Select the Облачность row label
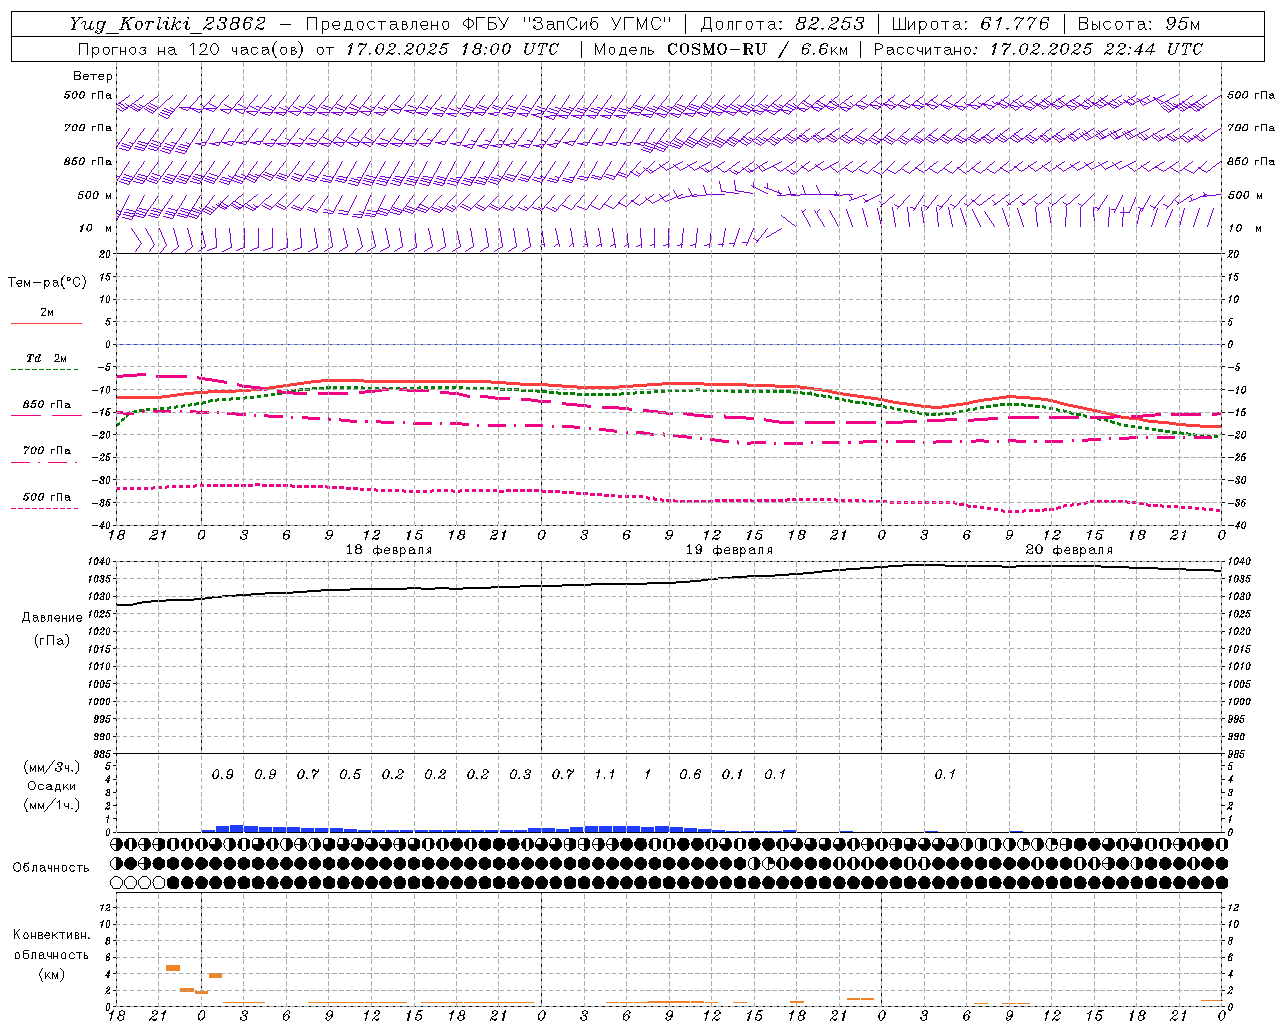 51,867
